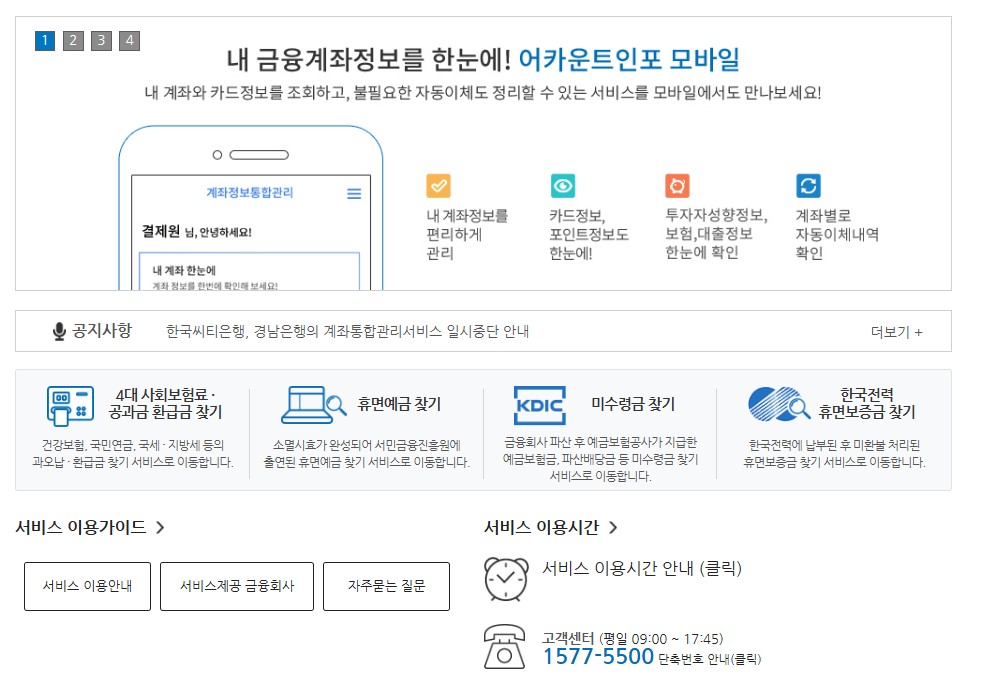Open 휴면예금 찾기 via the laptop icon
The image size is (987, 681).
pos(306,402)
